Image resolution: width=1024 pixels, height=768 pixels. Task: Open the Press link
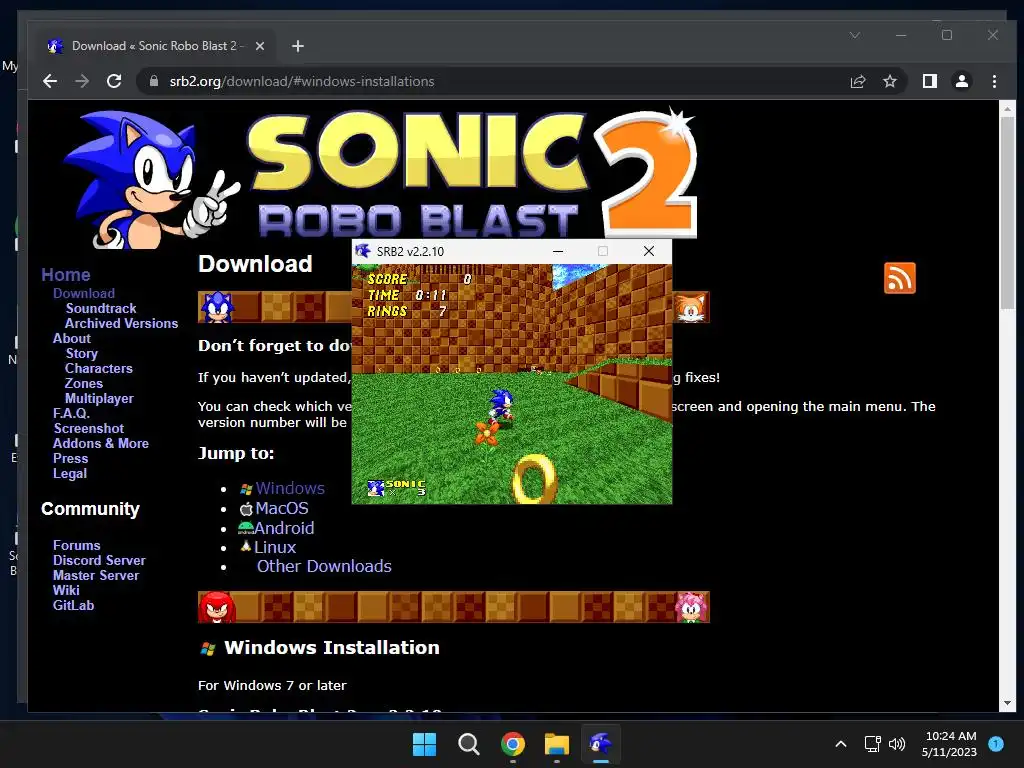pos(71,458)
